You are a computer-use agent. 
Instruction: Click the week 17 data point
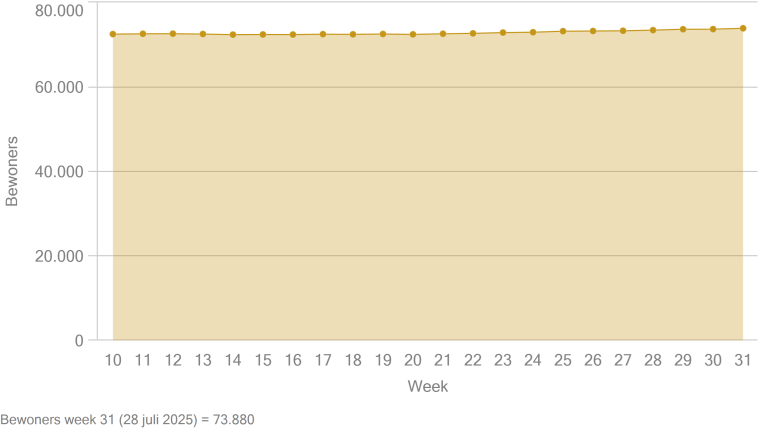323,34
